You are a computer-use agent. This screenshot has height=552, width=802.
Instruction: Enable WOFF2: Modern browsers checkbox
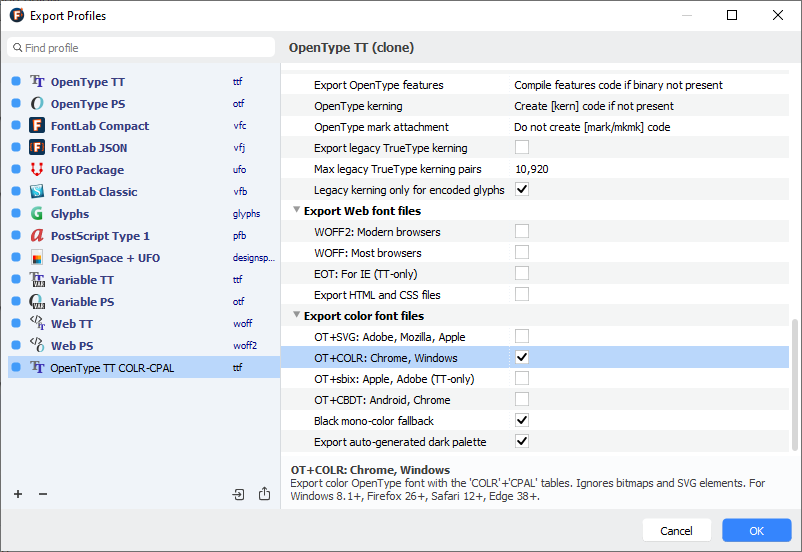[x=522, y=231]
